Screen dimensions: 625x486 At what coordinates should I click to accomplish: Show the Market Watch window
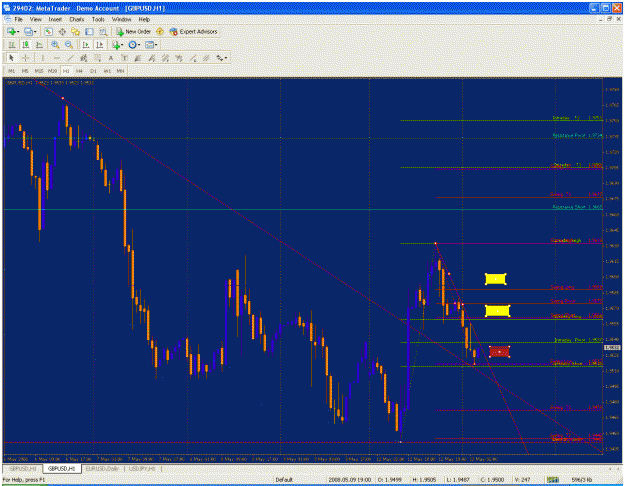point(48,31)
